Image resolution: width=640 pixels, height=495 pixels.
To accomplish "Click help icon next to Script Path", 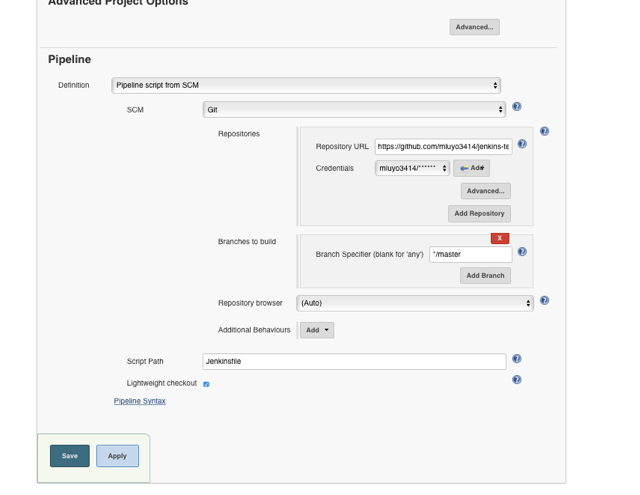I will [516, 359].
